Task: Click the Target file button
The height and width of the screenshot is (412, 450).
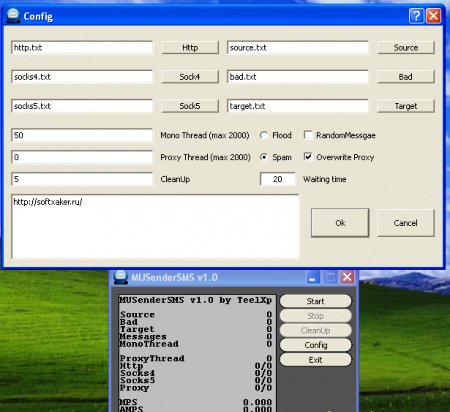Action: coord(406,106)
